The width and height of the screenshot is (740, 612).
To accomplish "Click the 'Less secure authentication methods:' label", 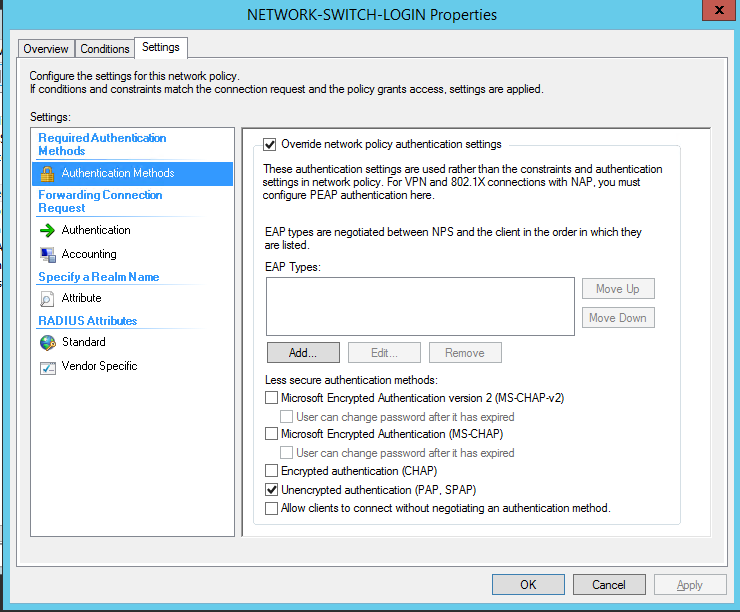I will pos(351,380).
